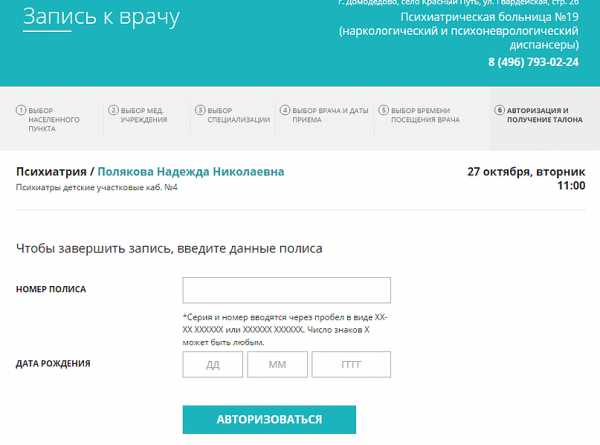
Task: Click the step 6 circle number icon
Action: point(499,110)
